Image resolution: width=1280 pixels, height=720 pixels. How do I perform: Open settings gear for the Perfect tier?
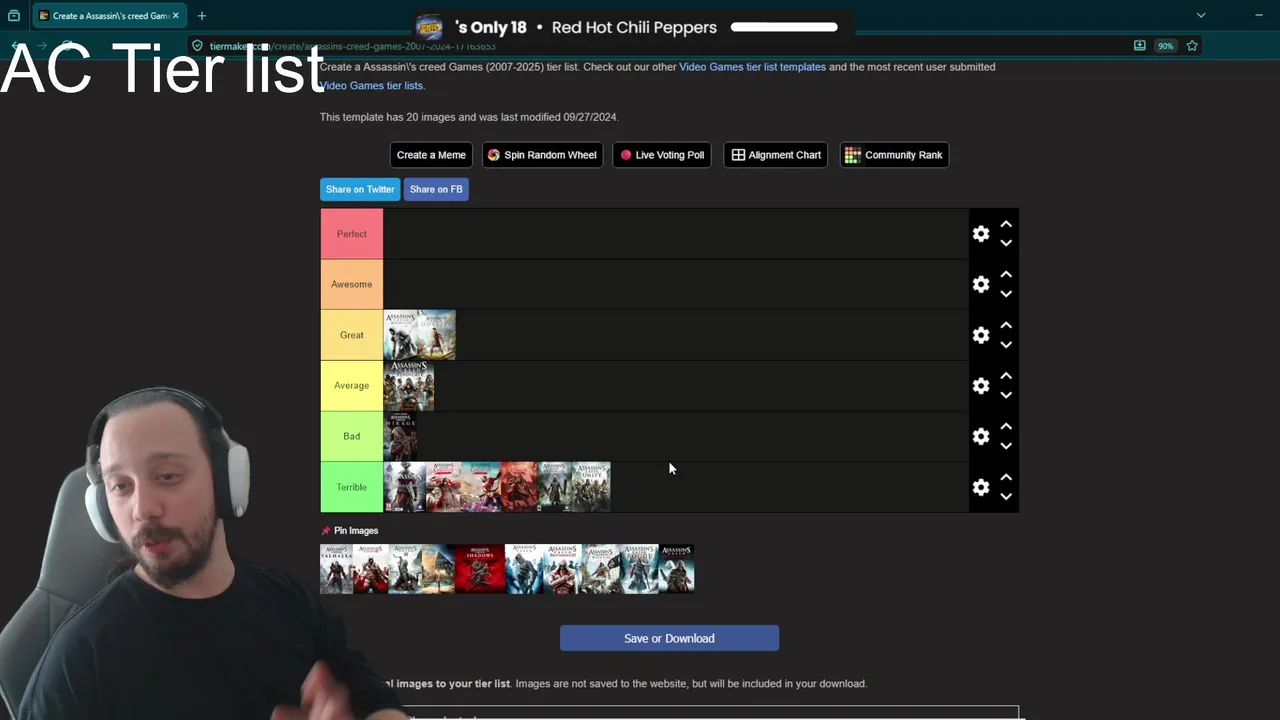pyautogui.click(x=981, y=234)
